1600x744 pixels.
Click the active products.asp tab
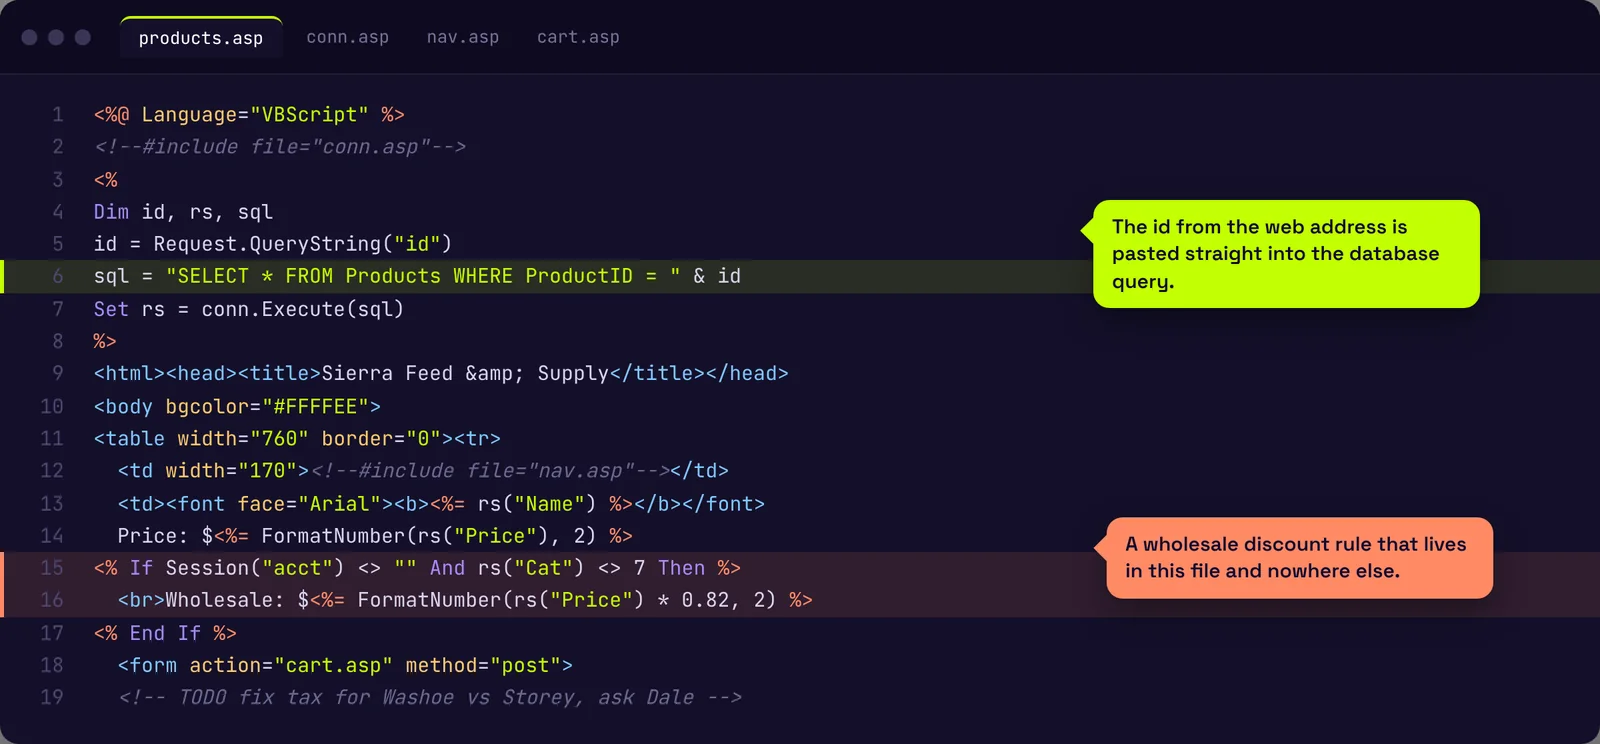(x=201, y=38)
